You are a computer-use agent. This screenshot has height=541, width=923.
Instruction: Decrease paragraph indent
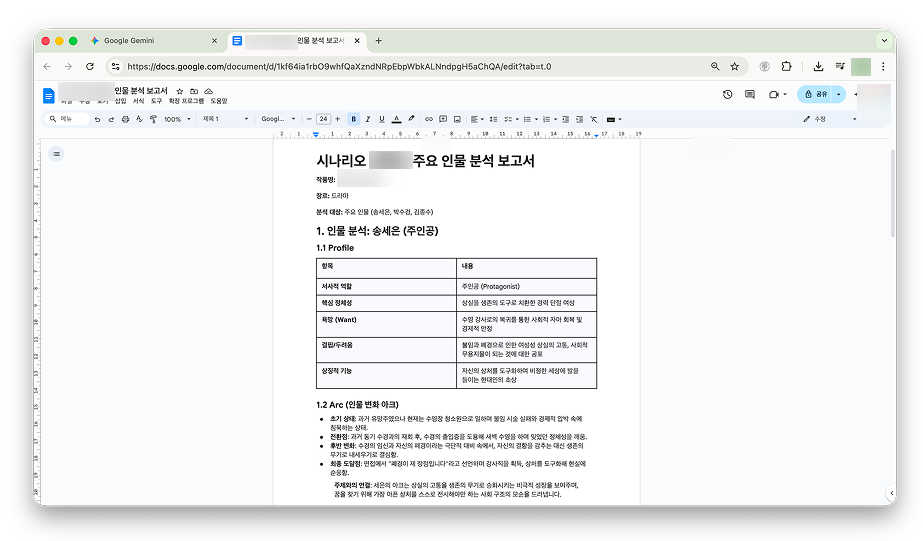click(565, 119)
